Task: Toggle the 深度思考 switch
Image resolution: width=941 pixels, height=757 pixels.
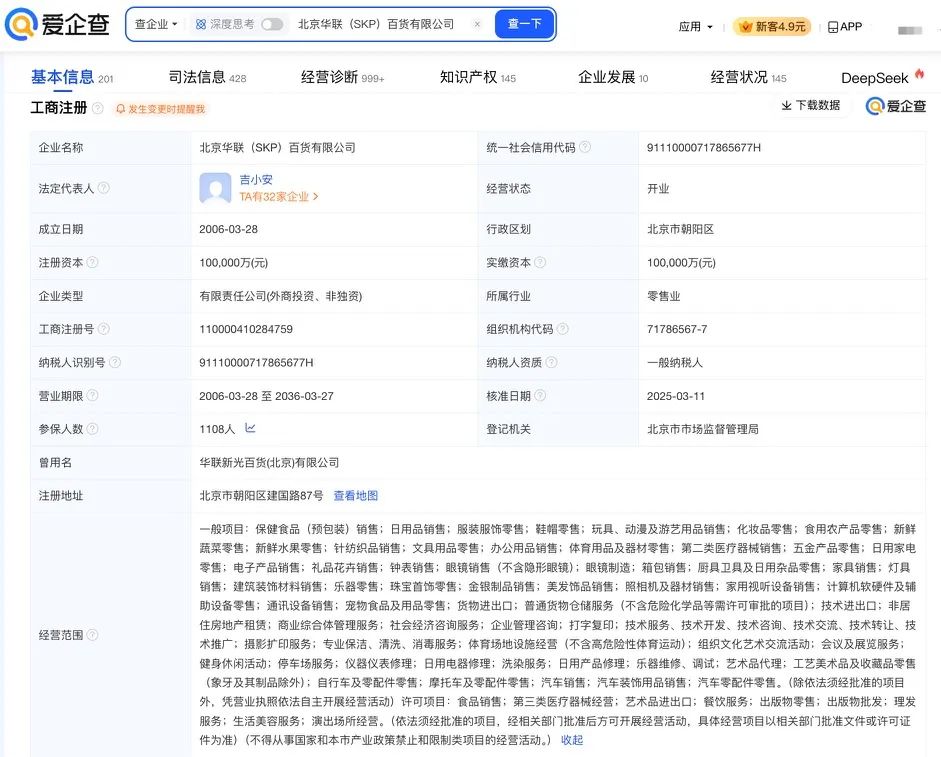Action: 271,24
